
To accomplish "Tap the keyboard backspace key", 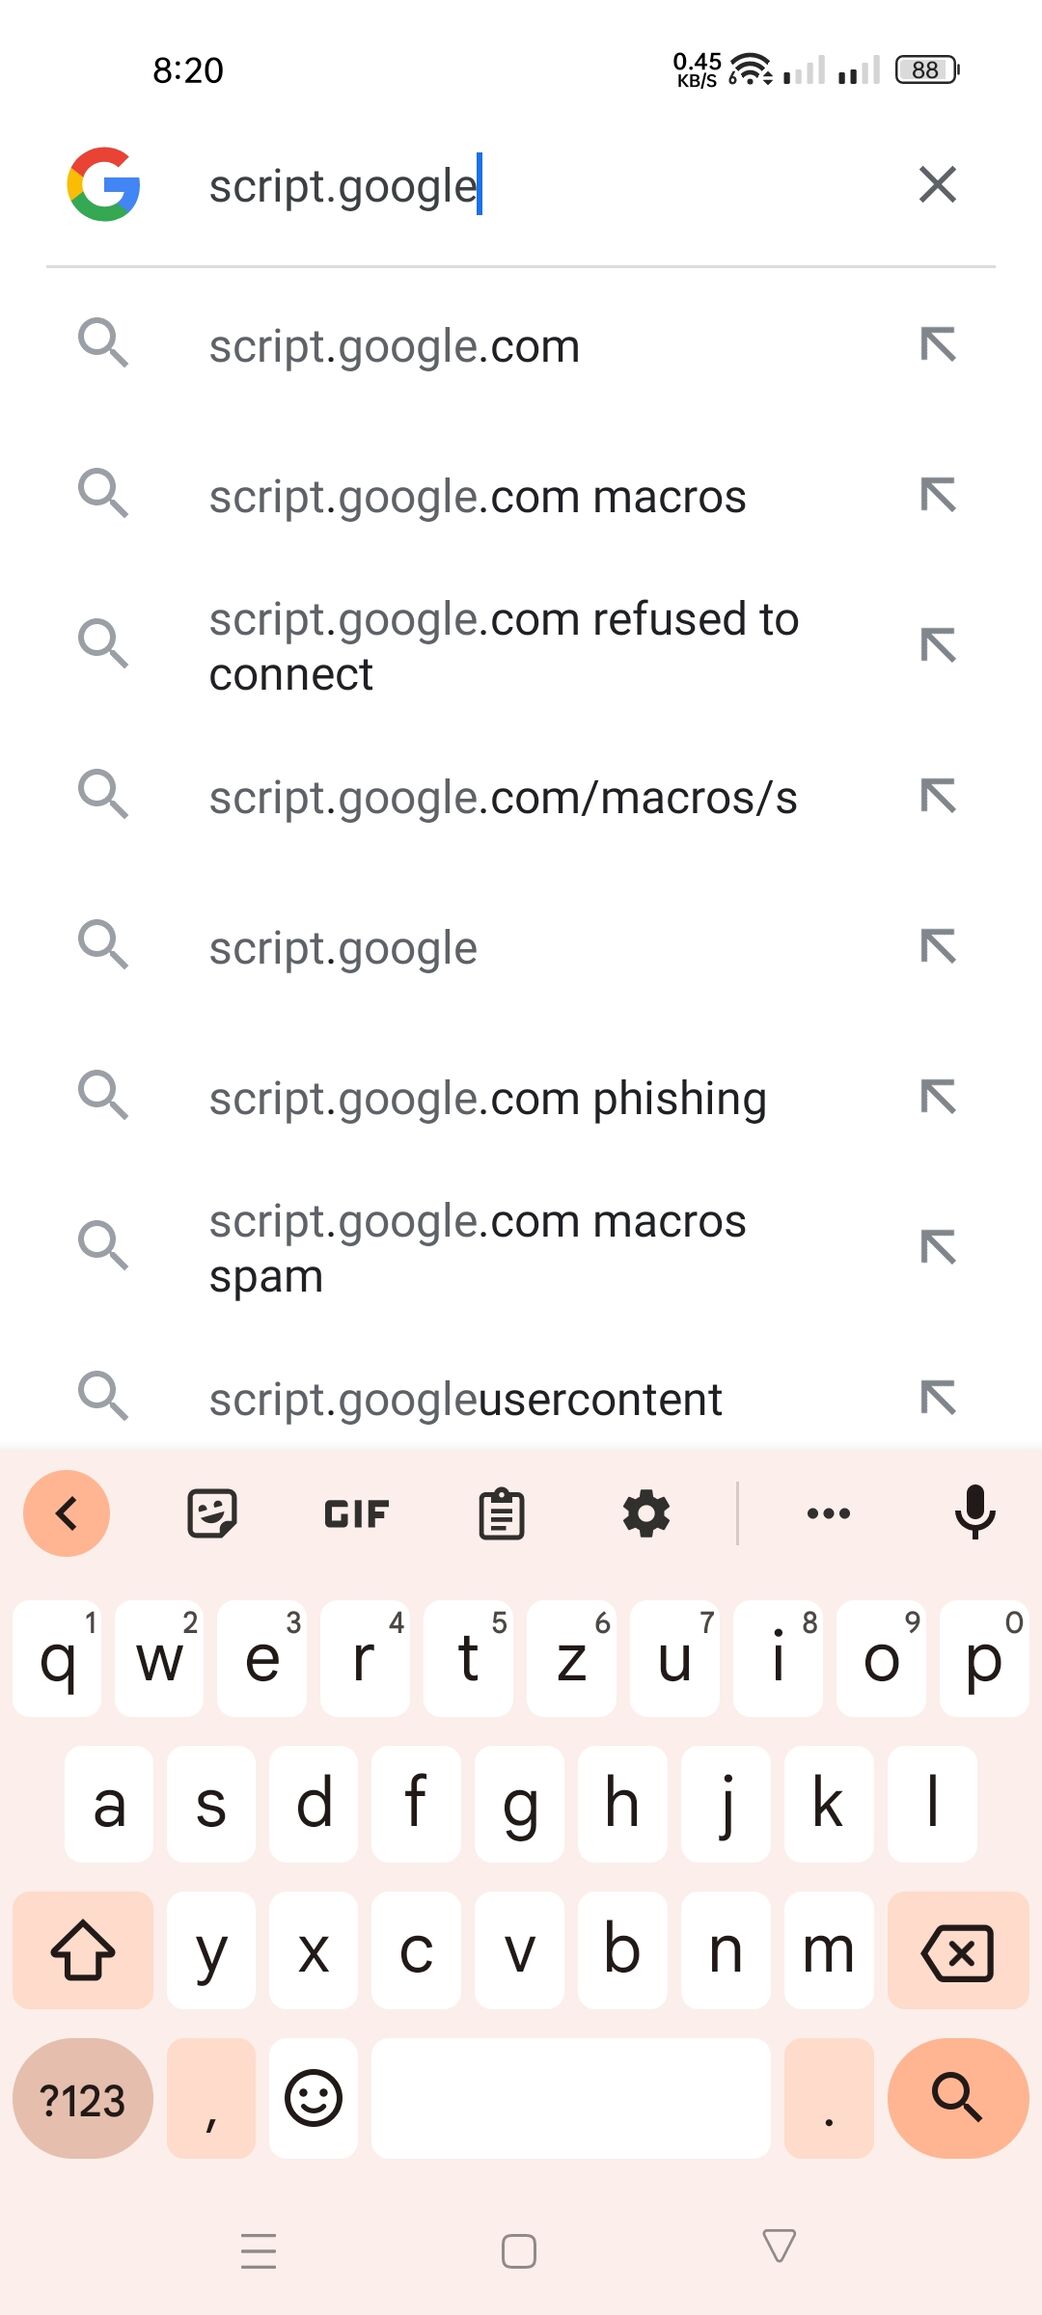I will [x=958, y=1950].
